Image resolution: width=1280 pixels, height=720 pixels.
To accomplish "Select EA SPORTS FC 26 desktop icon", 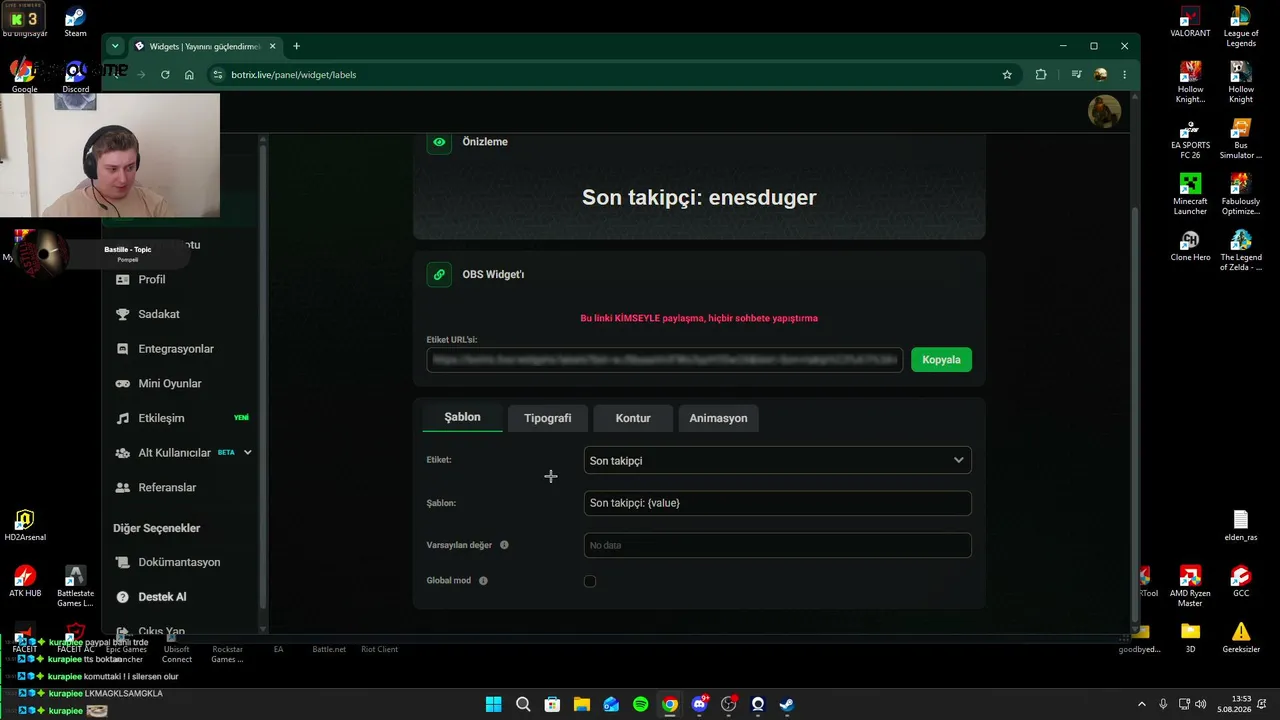I will [1190, 139].
